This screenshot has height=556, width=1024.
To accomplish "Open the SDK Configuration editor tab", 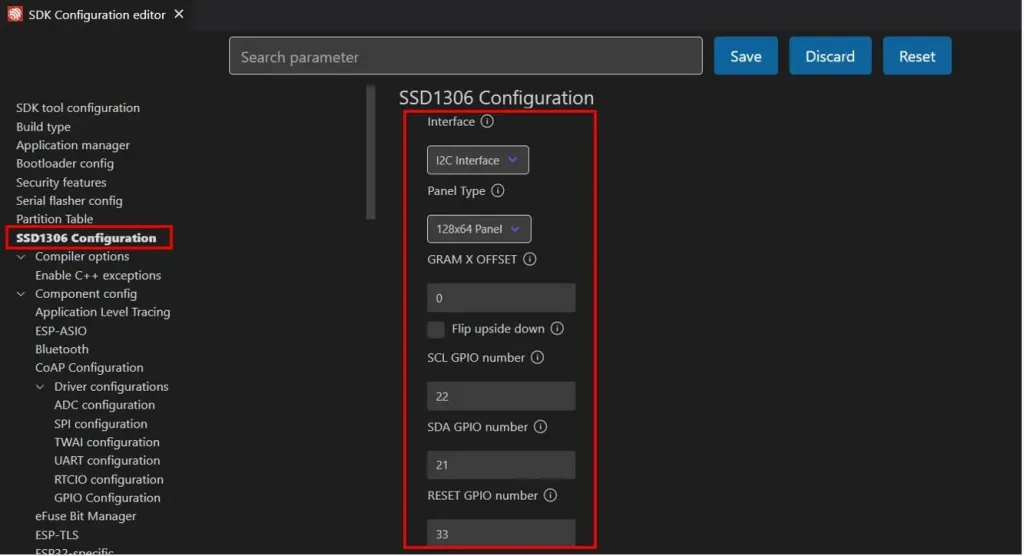I will tap(97, 14).
